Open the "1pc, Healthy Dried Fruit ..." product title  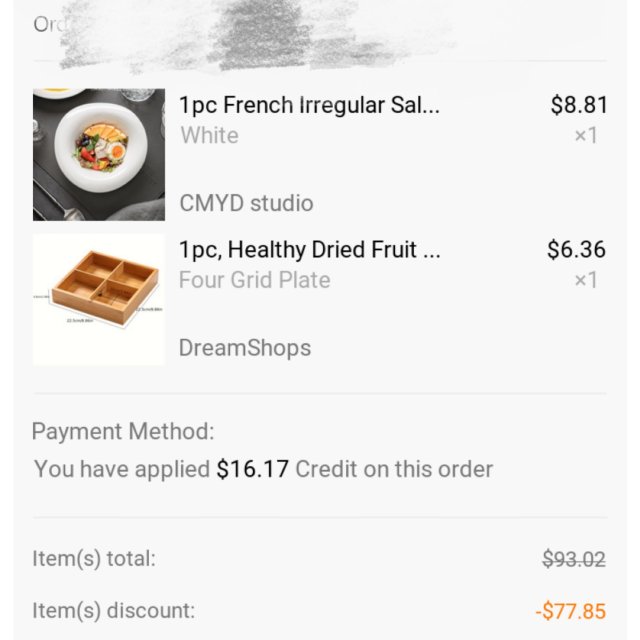309,250
